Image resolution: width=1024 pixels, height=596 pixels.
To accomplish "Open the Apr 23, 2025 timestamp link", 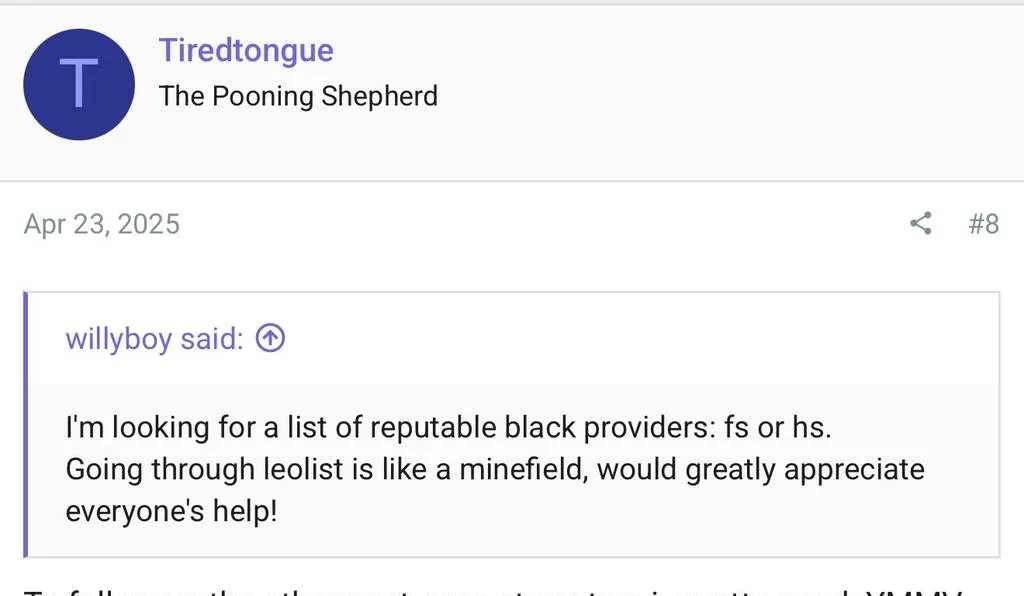I will [102, 224].
